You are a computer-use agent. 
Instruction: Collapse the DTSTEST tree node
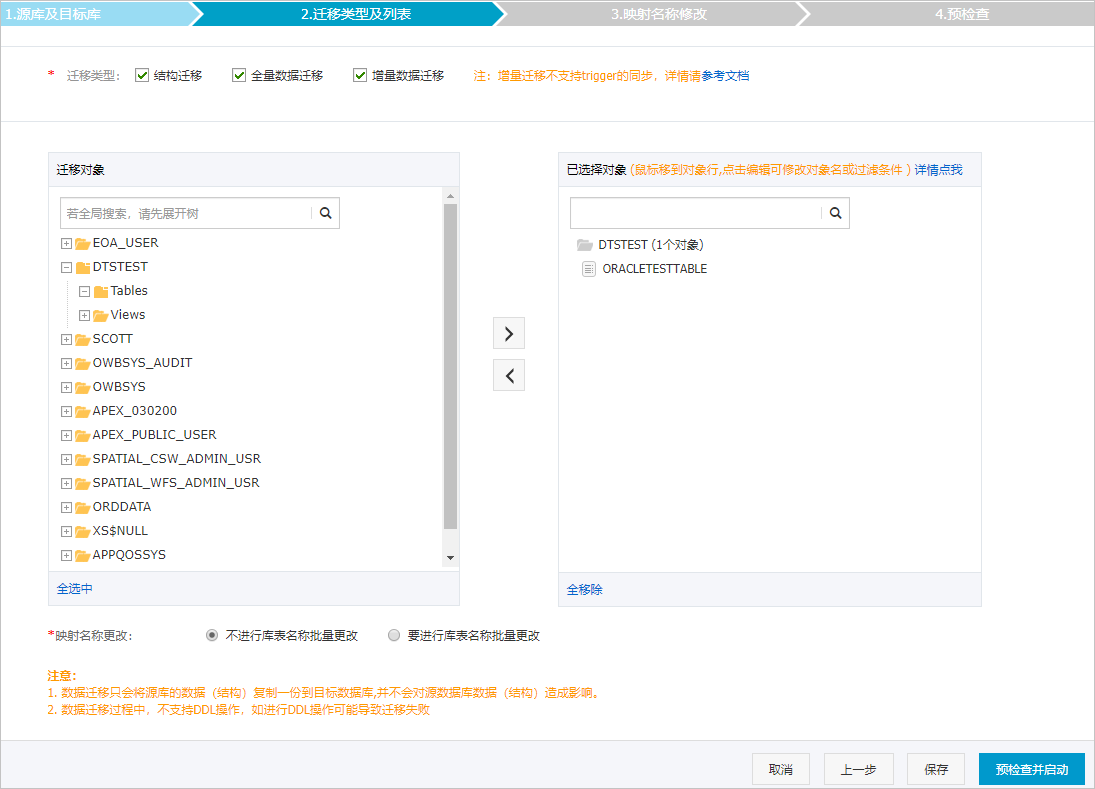[x=66, y=267]
